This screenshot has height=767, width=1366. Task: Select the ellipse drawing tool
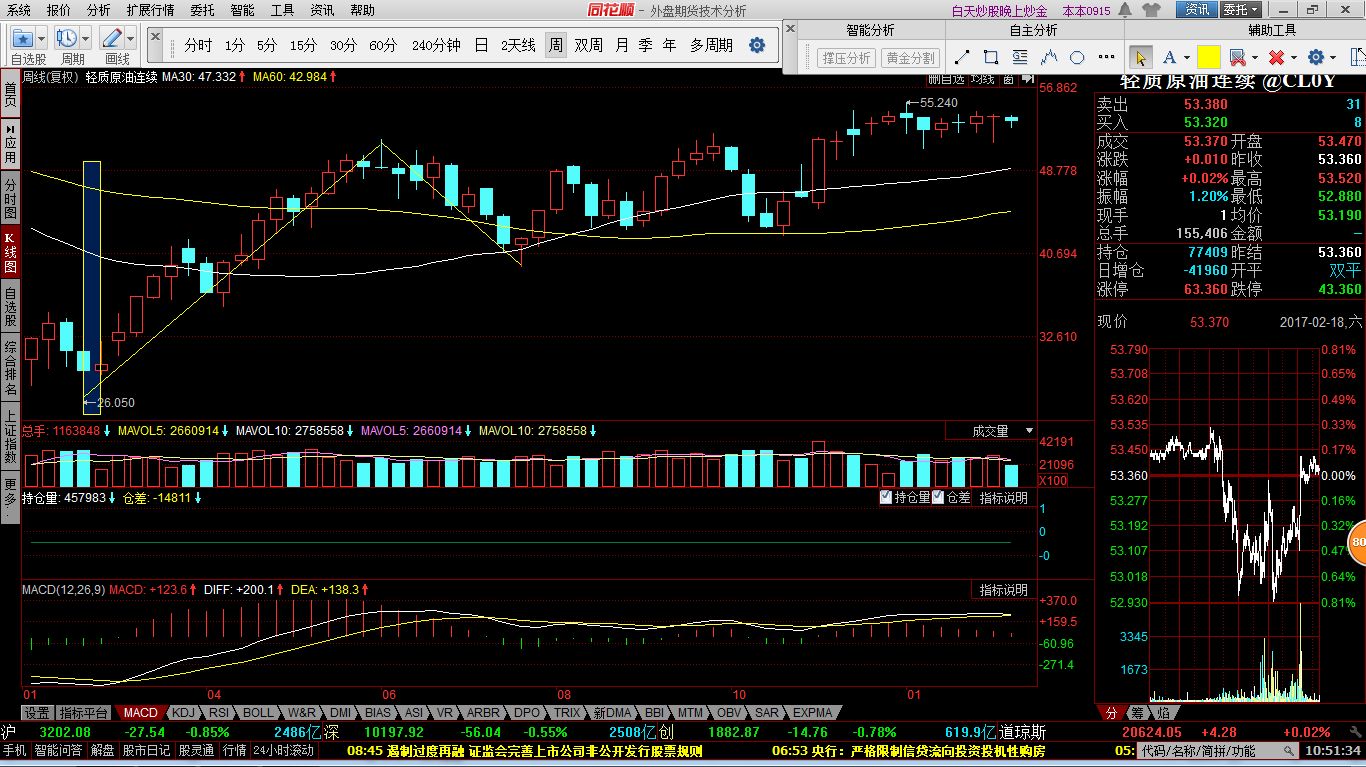click(x=1077, y=57)
